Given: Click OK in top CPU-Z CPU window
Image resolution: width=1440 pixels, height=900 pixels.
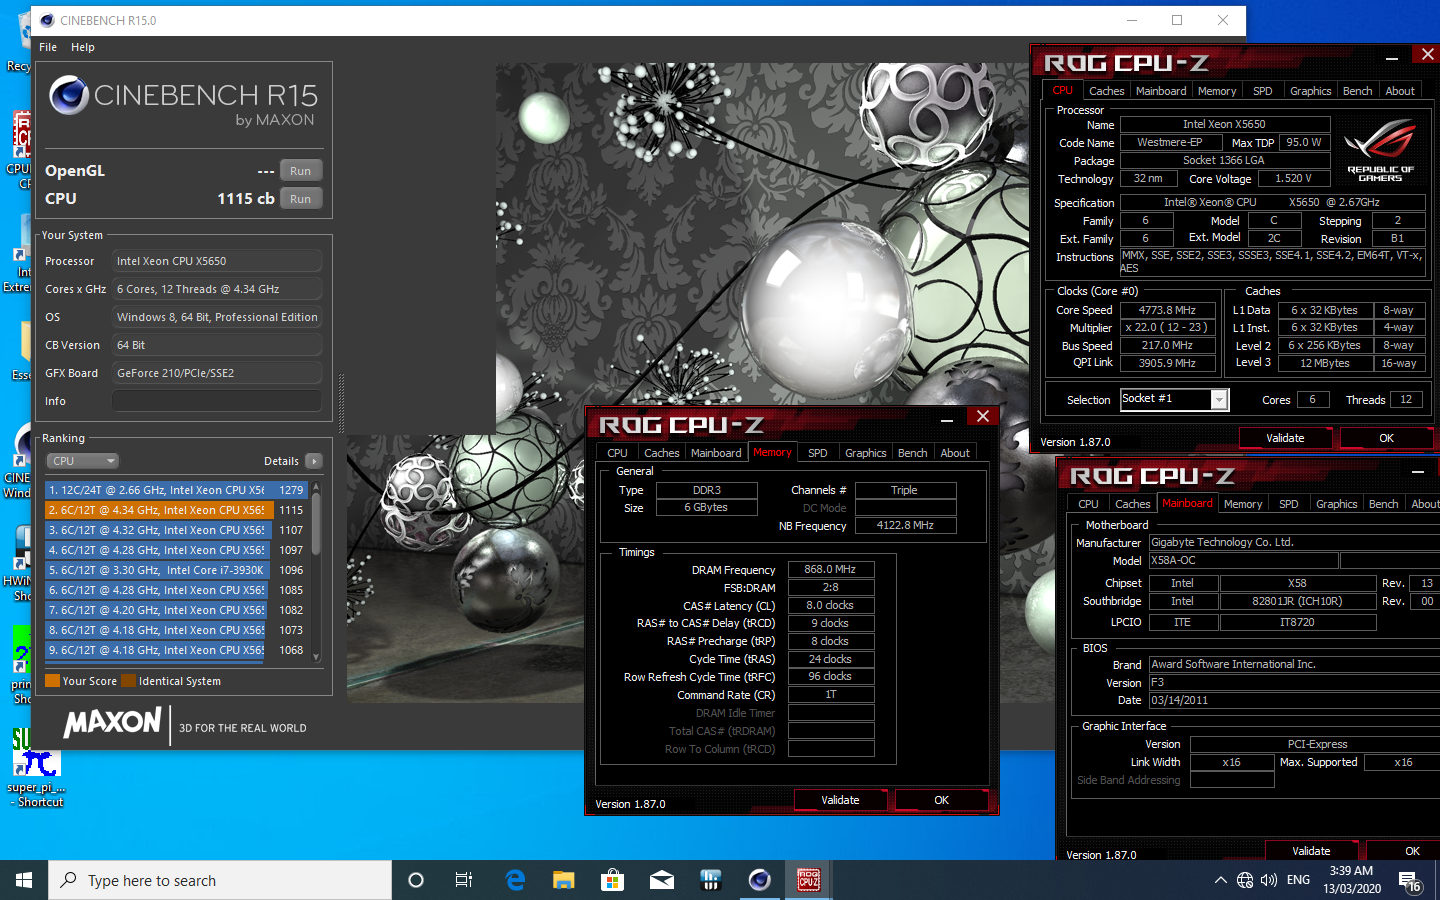Looking at the screenshot, I should click(1386, 438).
